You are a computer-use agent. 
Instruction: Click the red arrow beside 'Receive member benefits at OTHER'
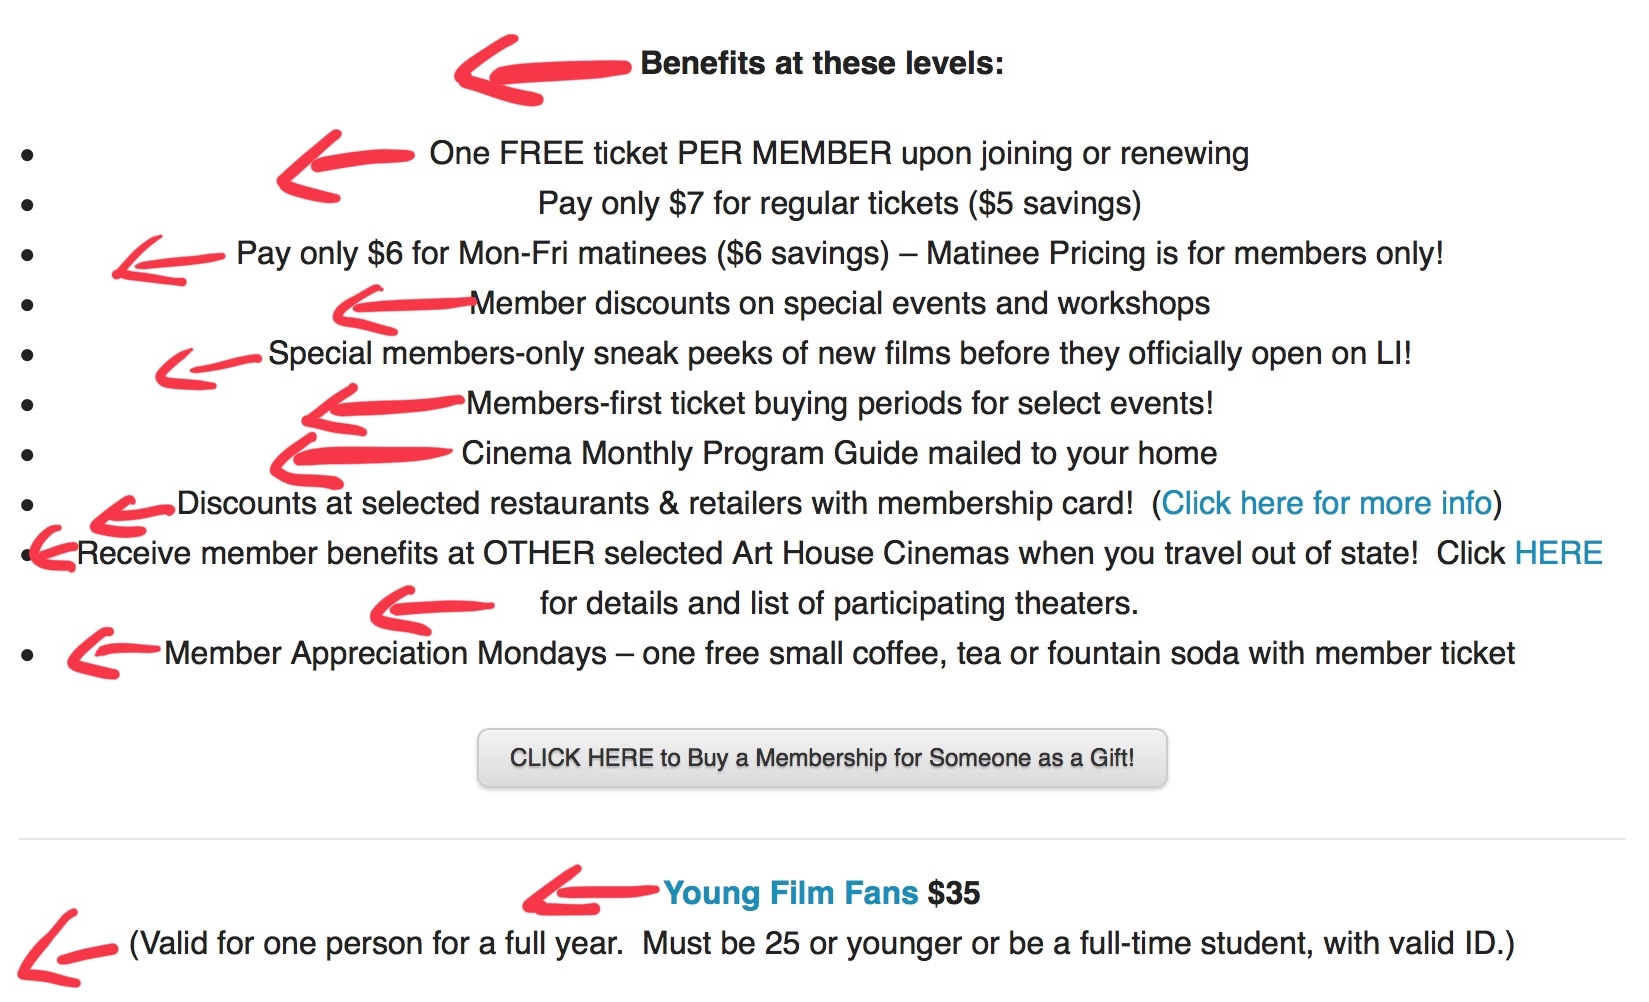pyautogui.click(x=53, y=550)
